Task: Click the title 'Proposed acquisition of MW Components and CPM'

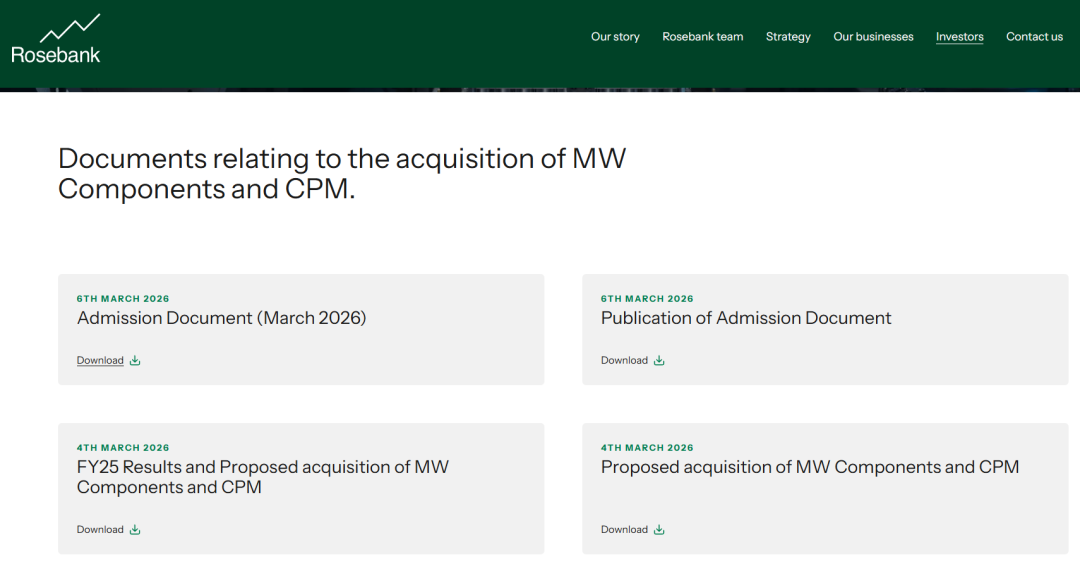Action: click(810, 467)
